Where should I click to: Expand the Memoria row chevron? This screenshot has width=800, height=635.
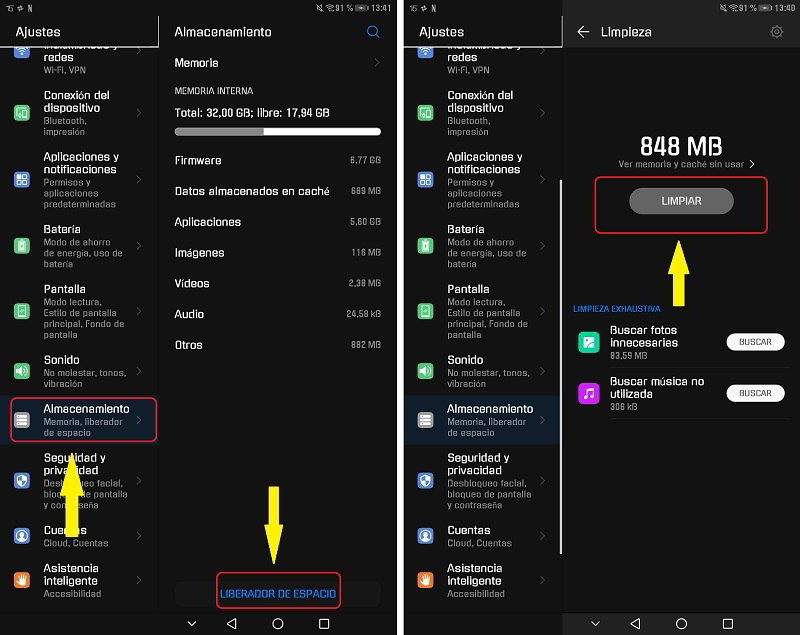click(376, 63)
